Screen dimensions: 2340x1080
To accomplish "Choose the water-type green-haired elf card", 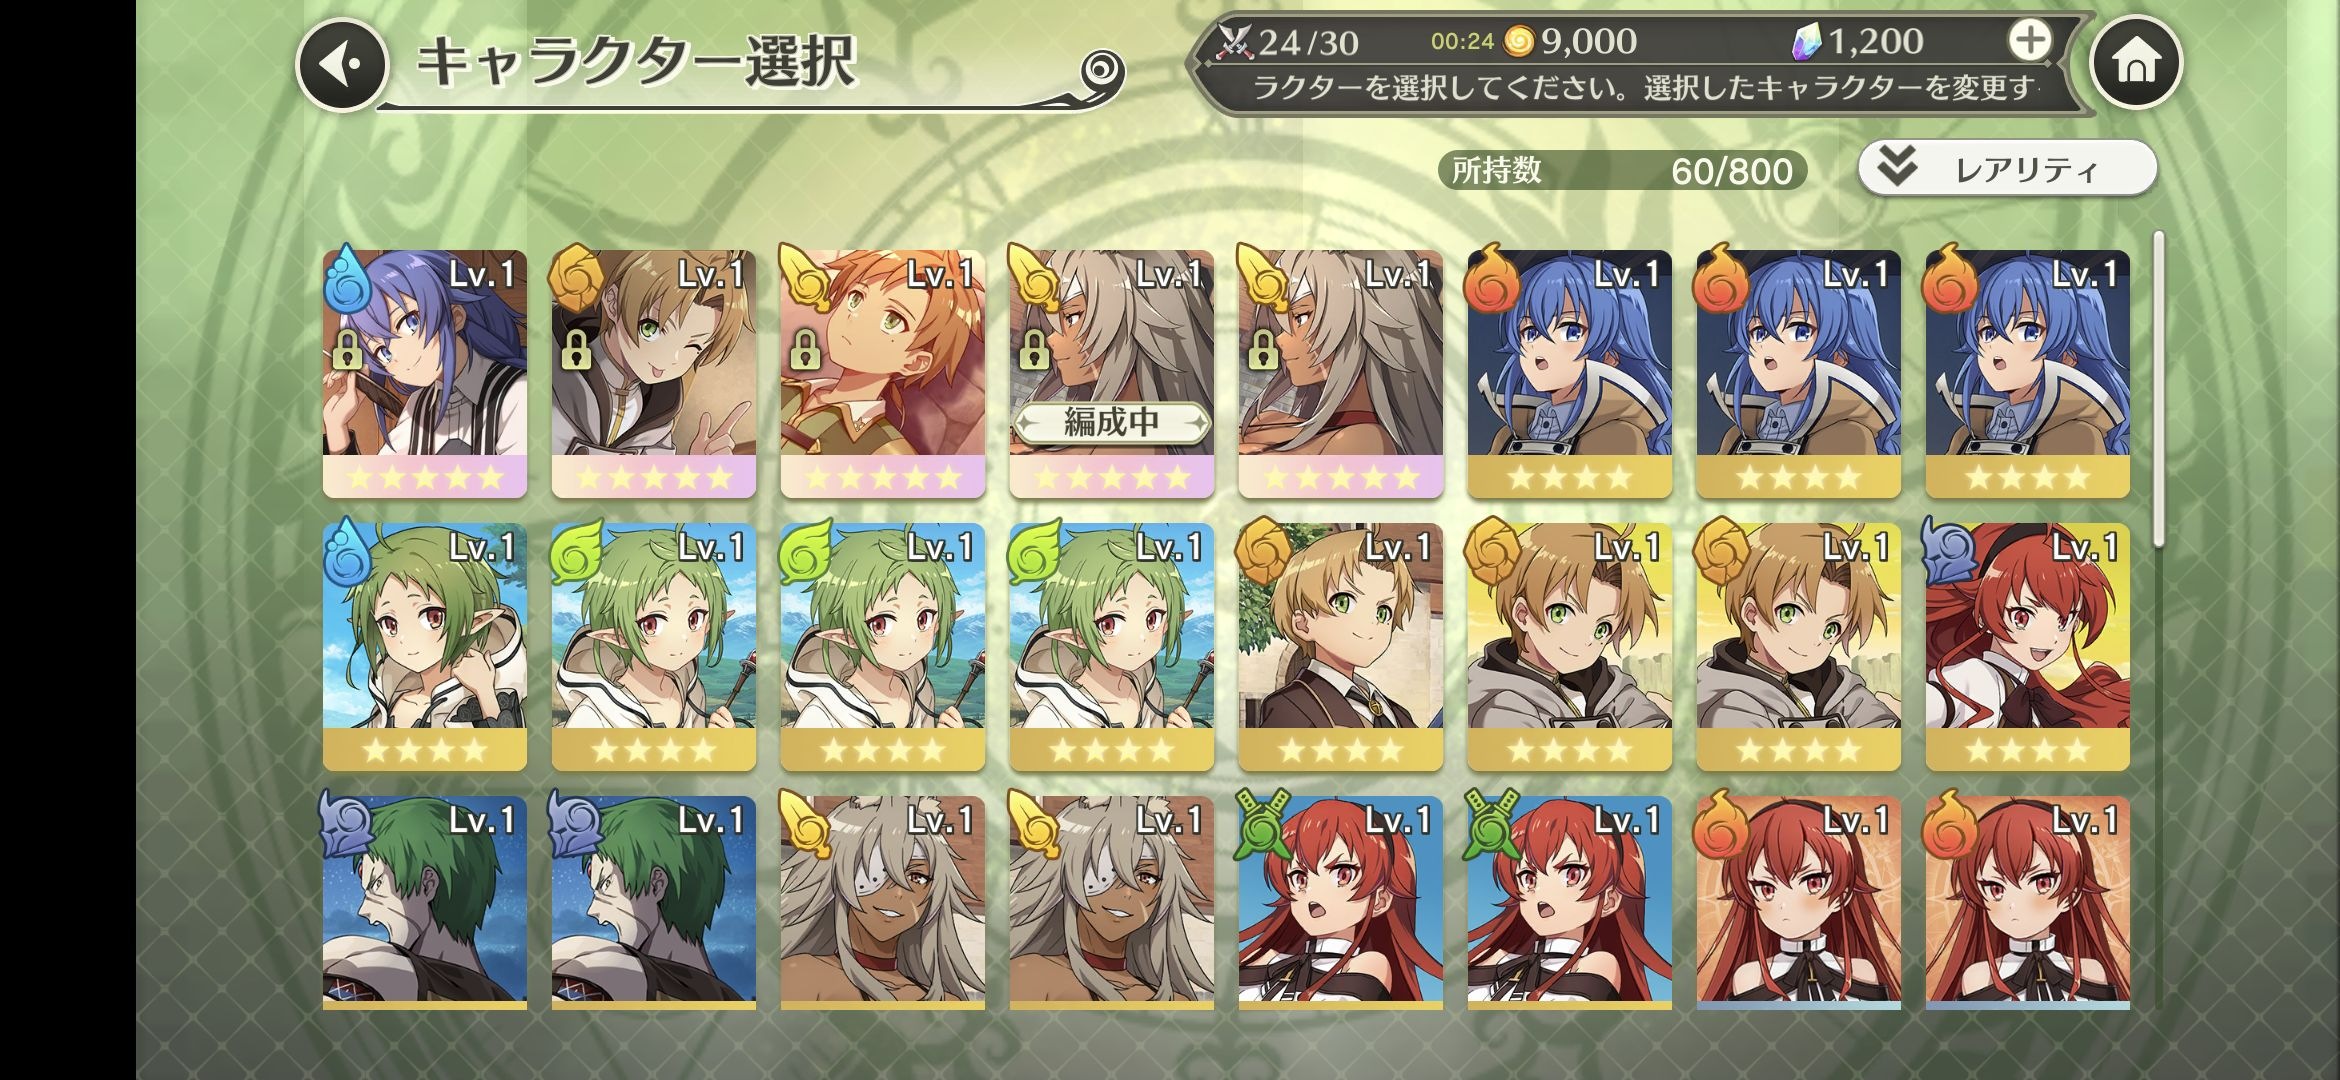I will pos(425,647).
